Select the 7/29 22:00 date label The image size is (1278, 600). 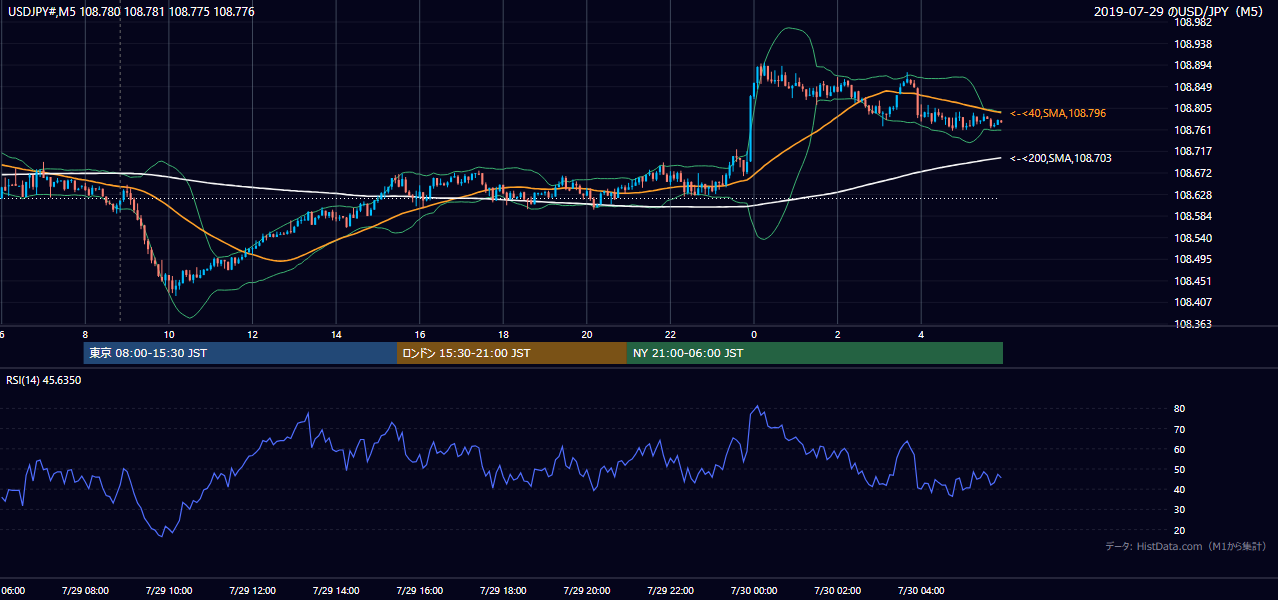pyautogui.click(x=671, y=591)
